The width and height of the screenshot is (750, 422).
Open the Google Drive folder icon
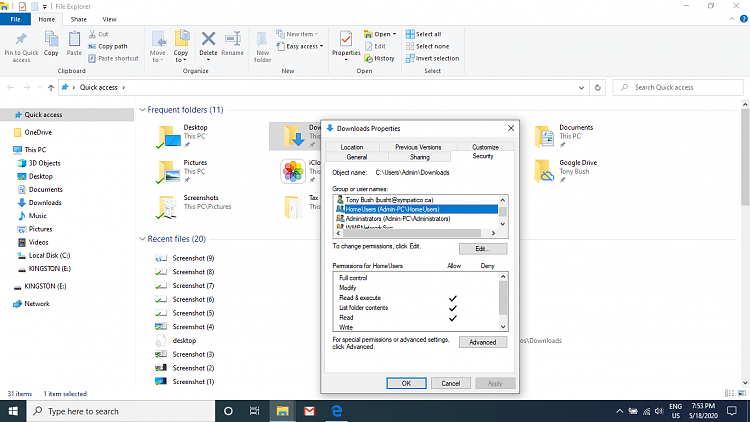coord(544,170)
